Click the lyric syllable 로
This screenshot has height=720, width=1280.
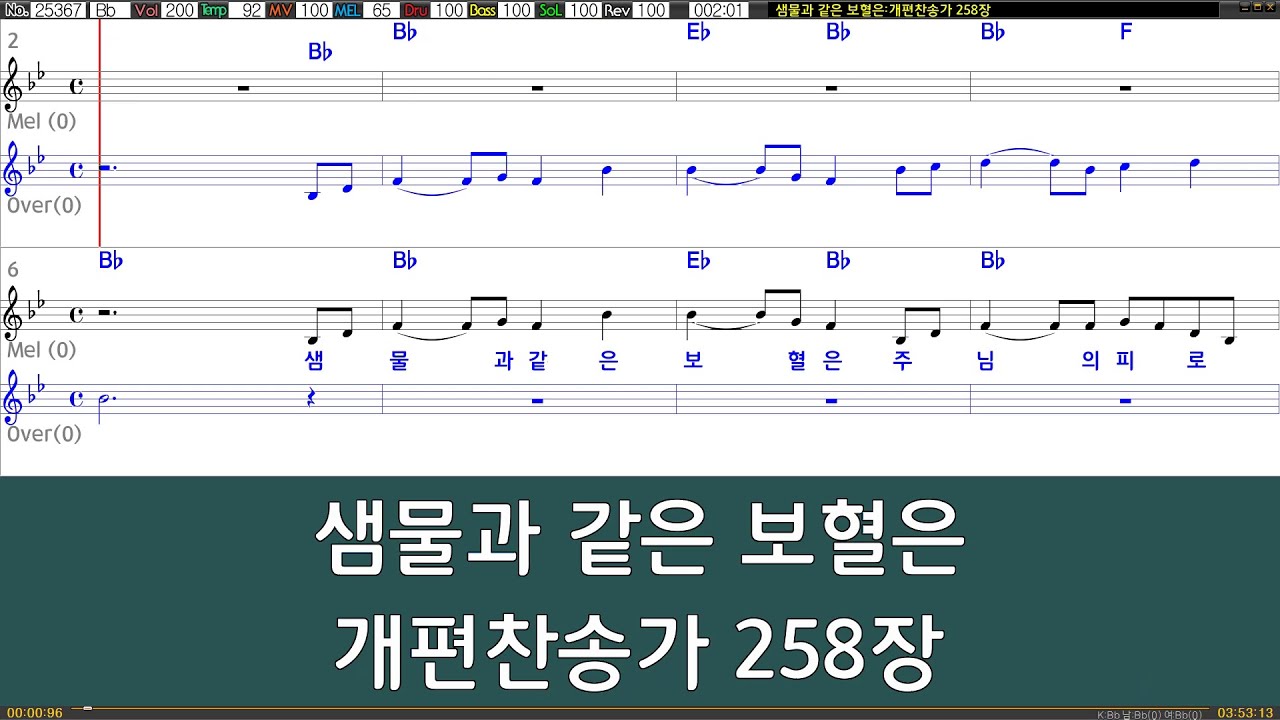point(1196,360)
